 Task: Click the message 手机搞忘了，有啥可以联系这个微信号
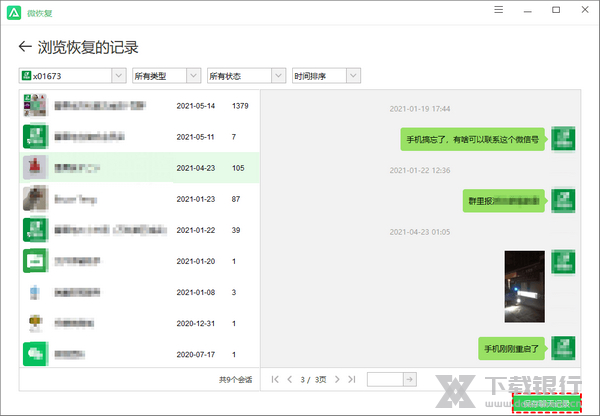coord(473,139)
